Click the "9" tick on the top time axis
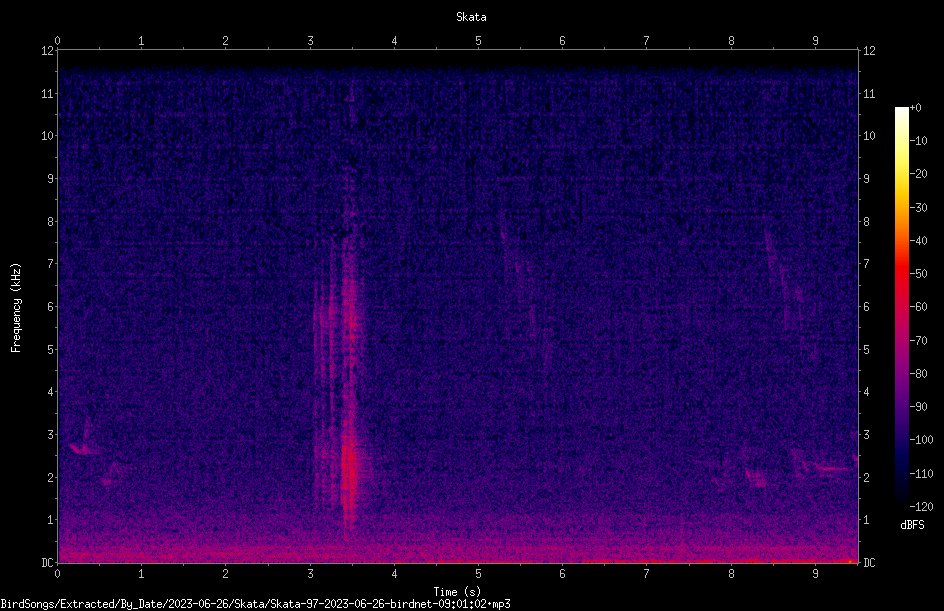 (815, 41)
